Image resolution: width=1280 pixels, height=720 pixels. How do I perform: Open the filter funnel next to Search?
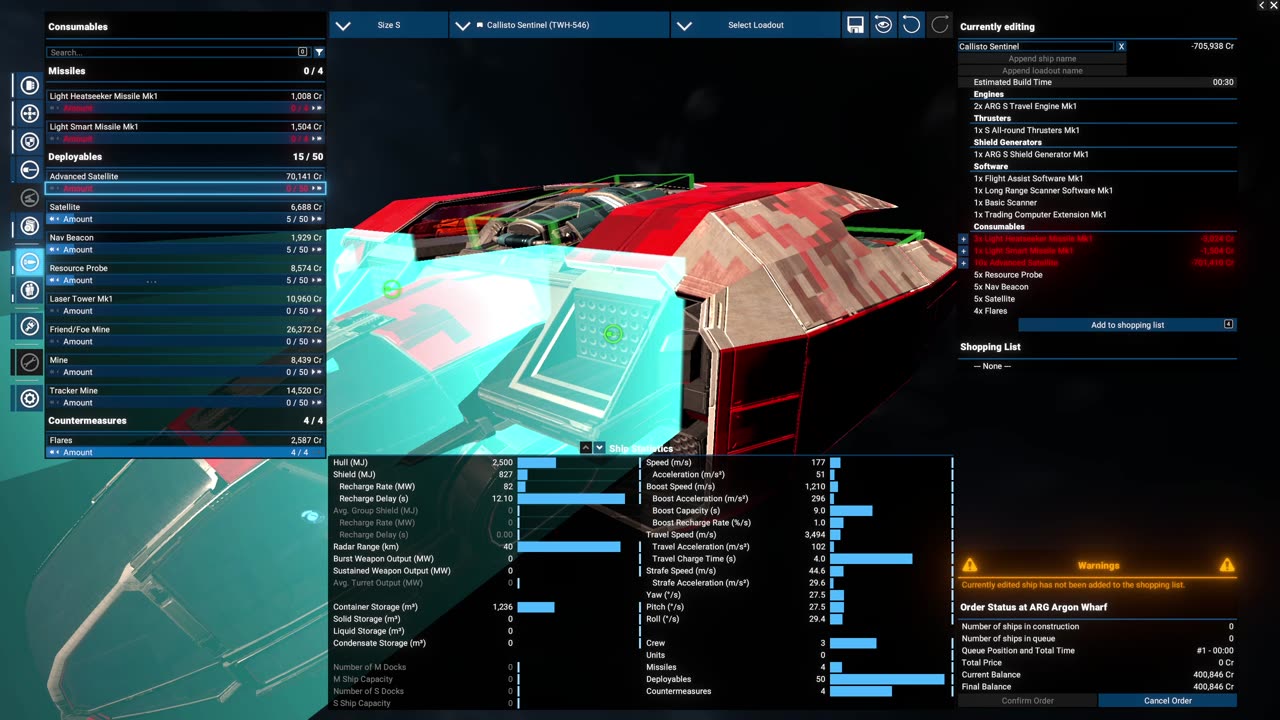[319, 52]
